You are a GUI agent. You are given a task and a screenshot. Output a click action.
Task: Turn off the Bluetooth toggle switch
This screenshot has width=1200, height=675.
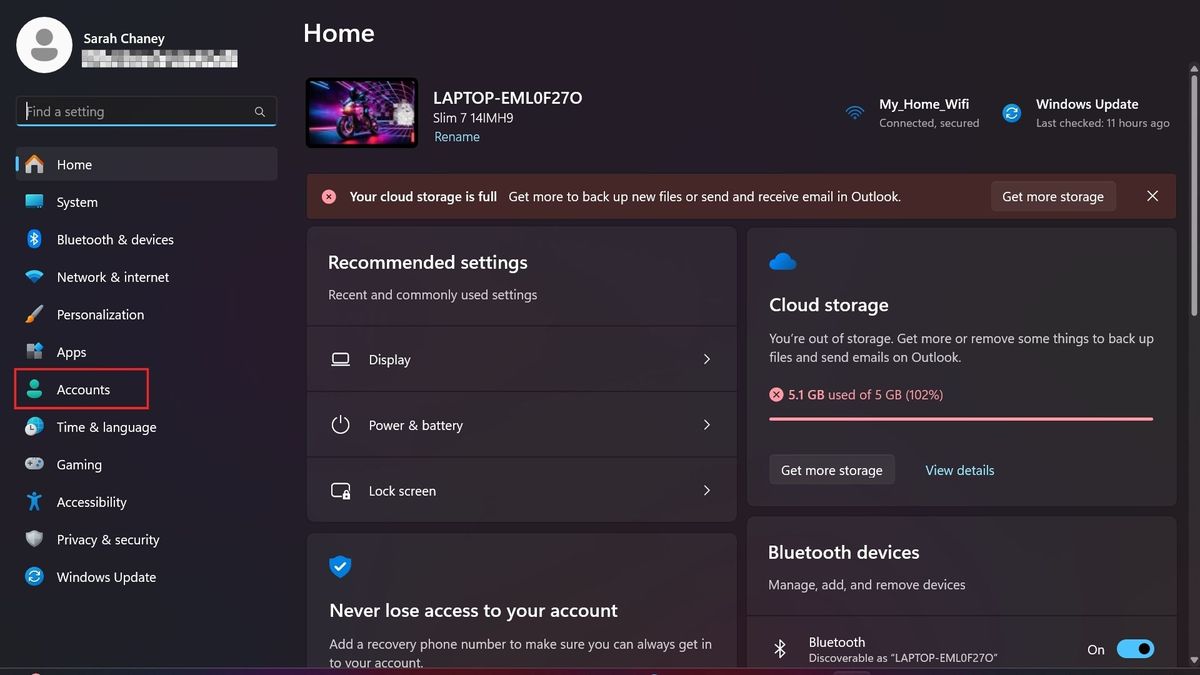tap(1135, 649)
